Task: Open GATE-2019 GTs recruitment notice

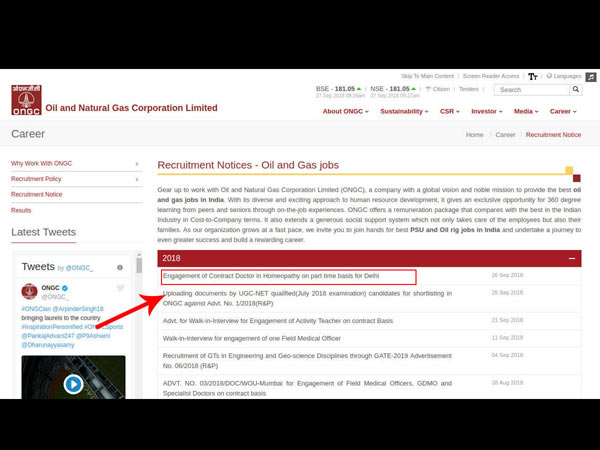Action: click(307, 361)
